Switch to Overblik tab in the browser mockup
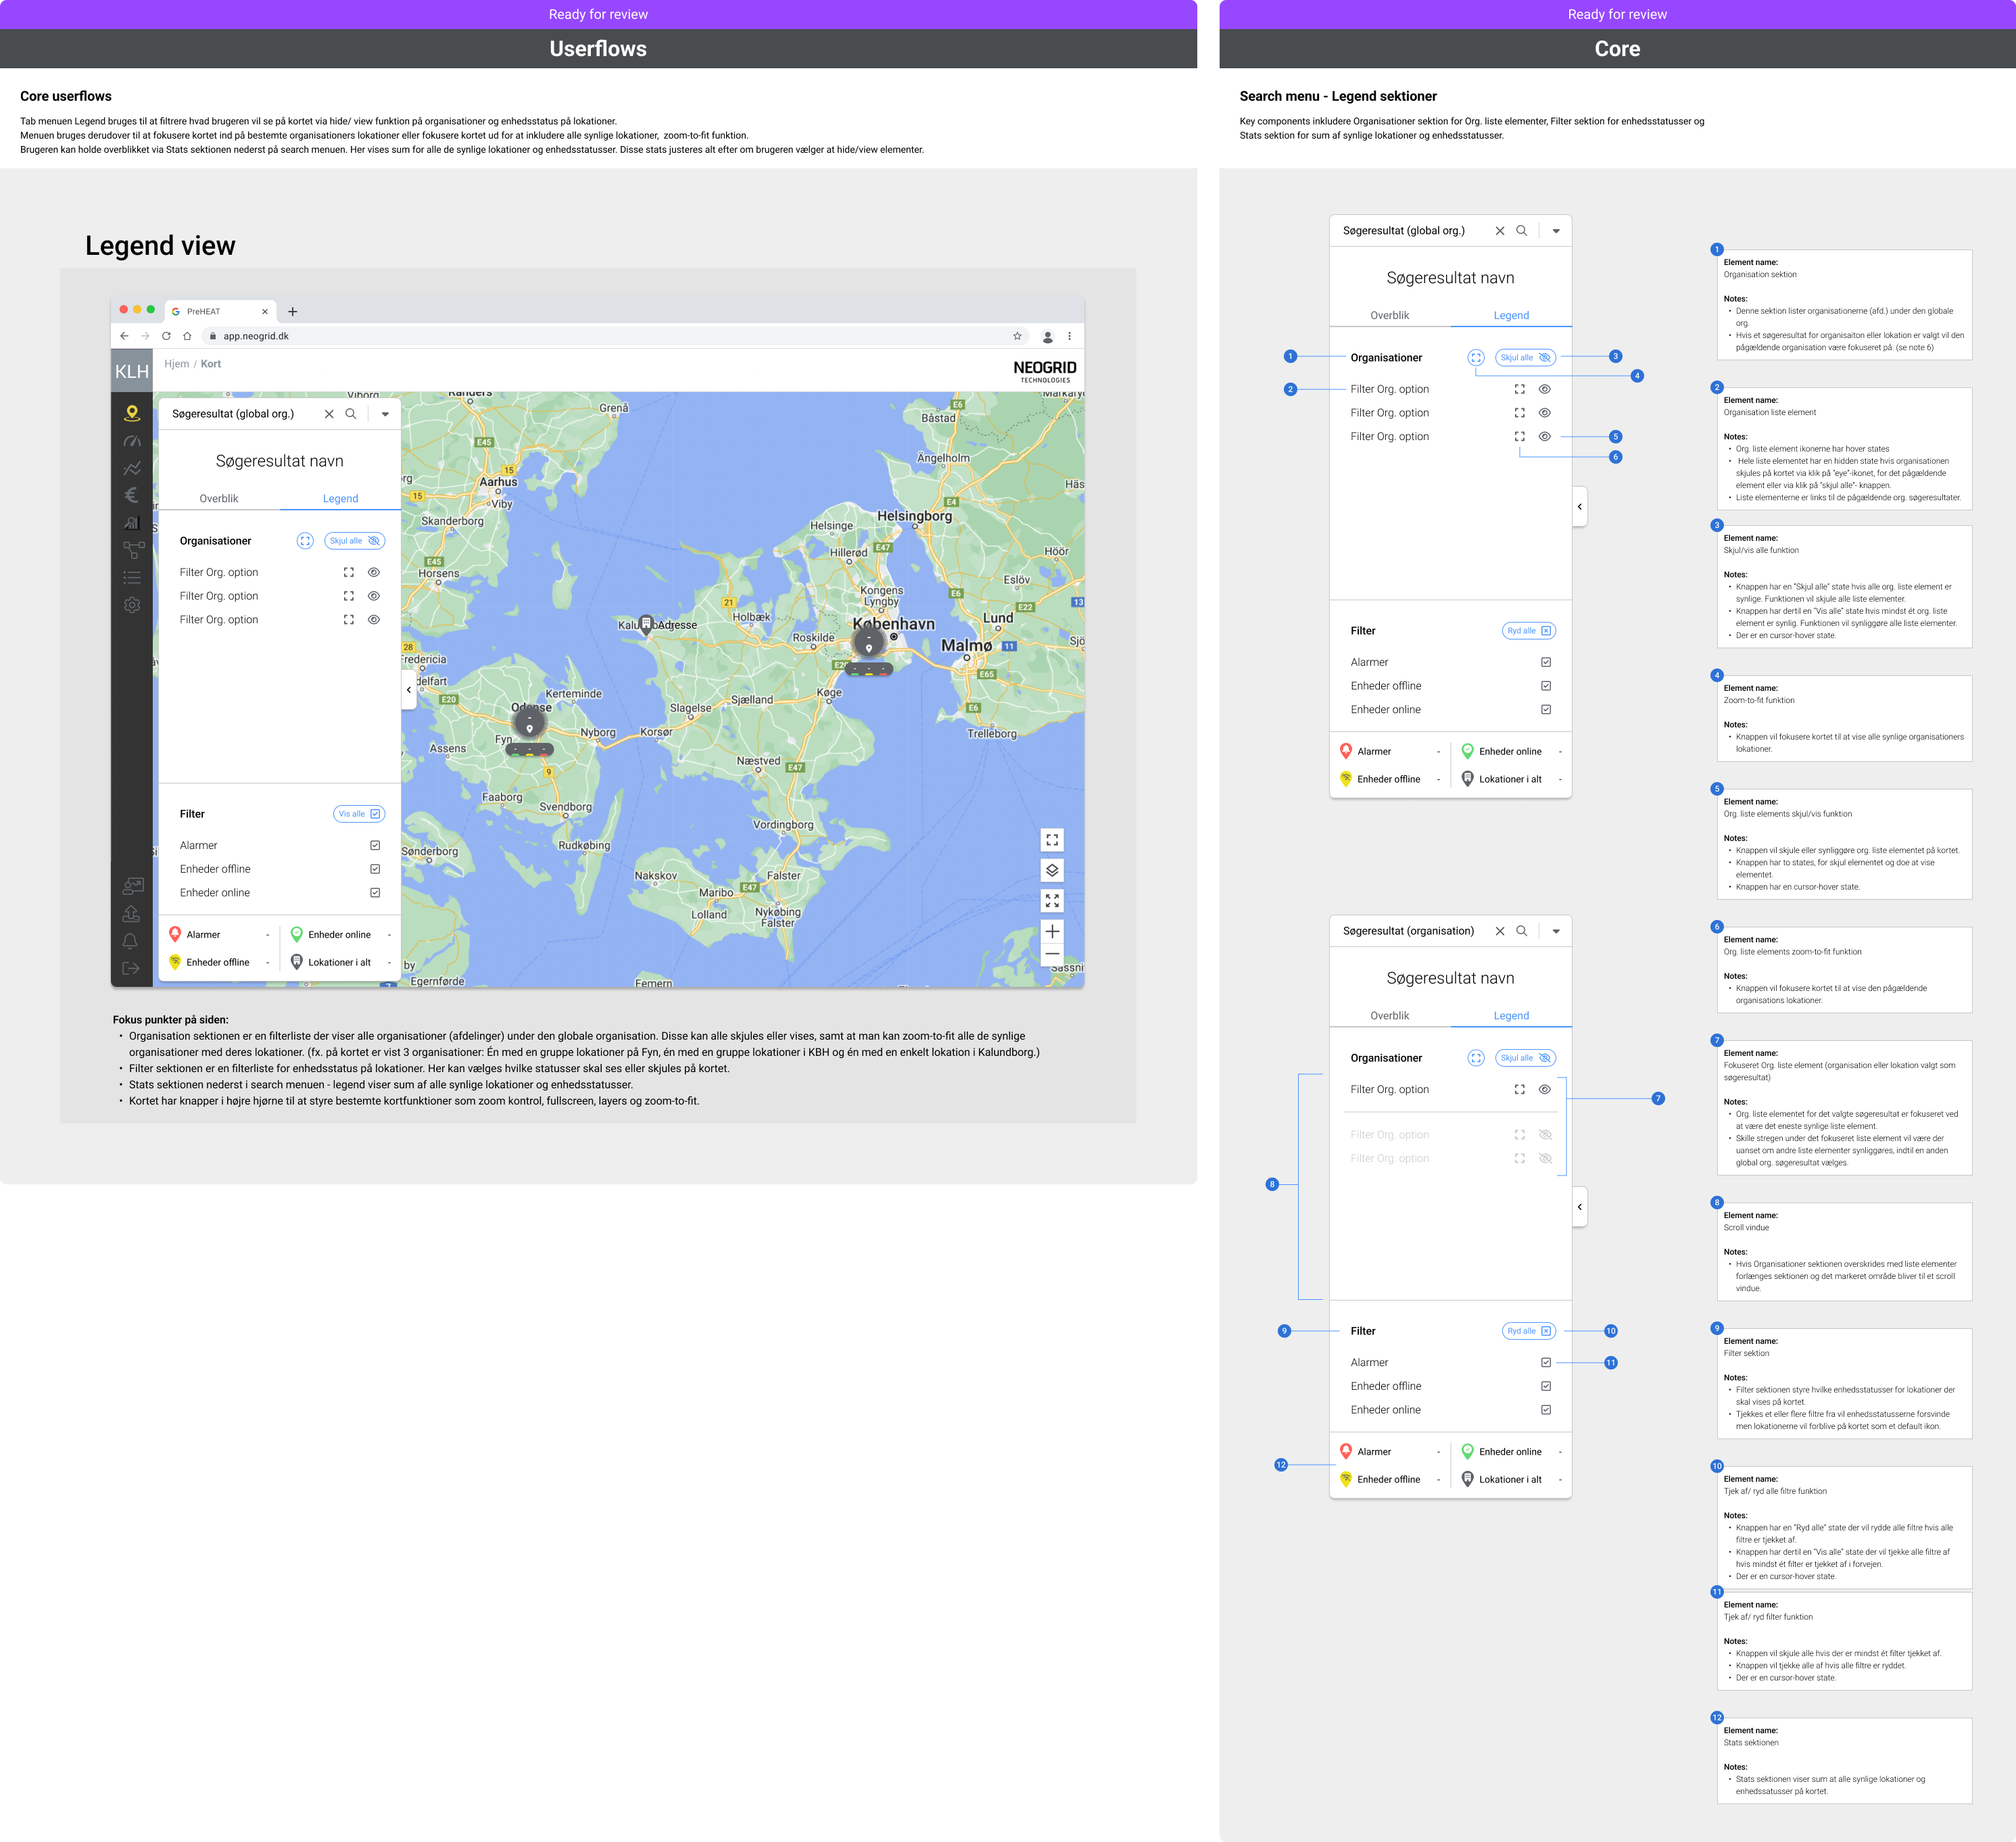Image resolution: width=2016 pixels, height=1842 pixels. tap(218, 498)
